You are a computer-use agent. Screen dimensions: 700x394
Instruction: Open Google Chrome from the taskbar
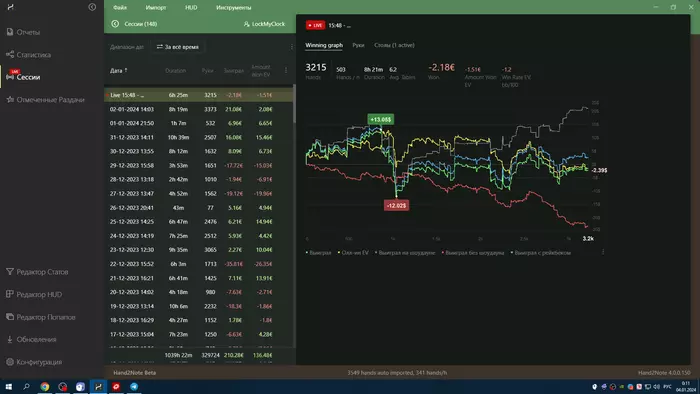[x=45, y=386]
